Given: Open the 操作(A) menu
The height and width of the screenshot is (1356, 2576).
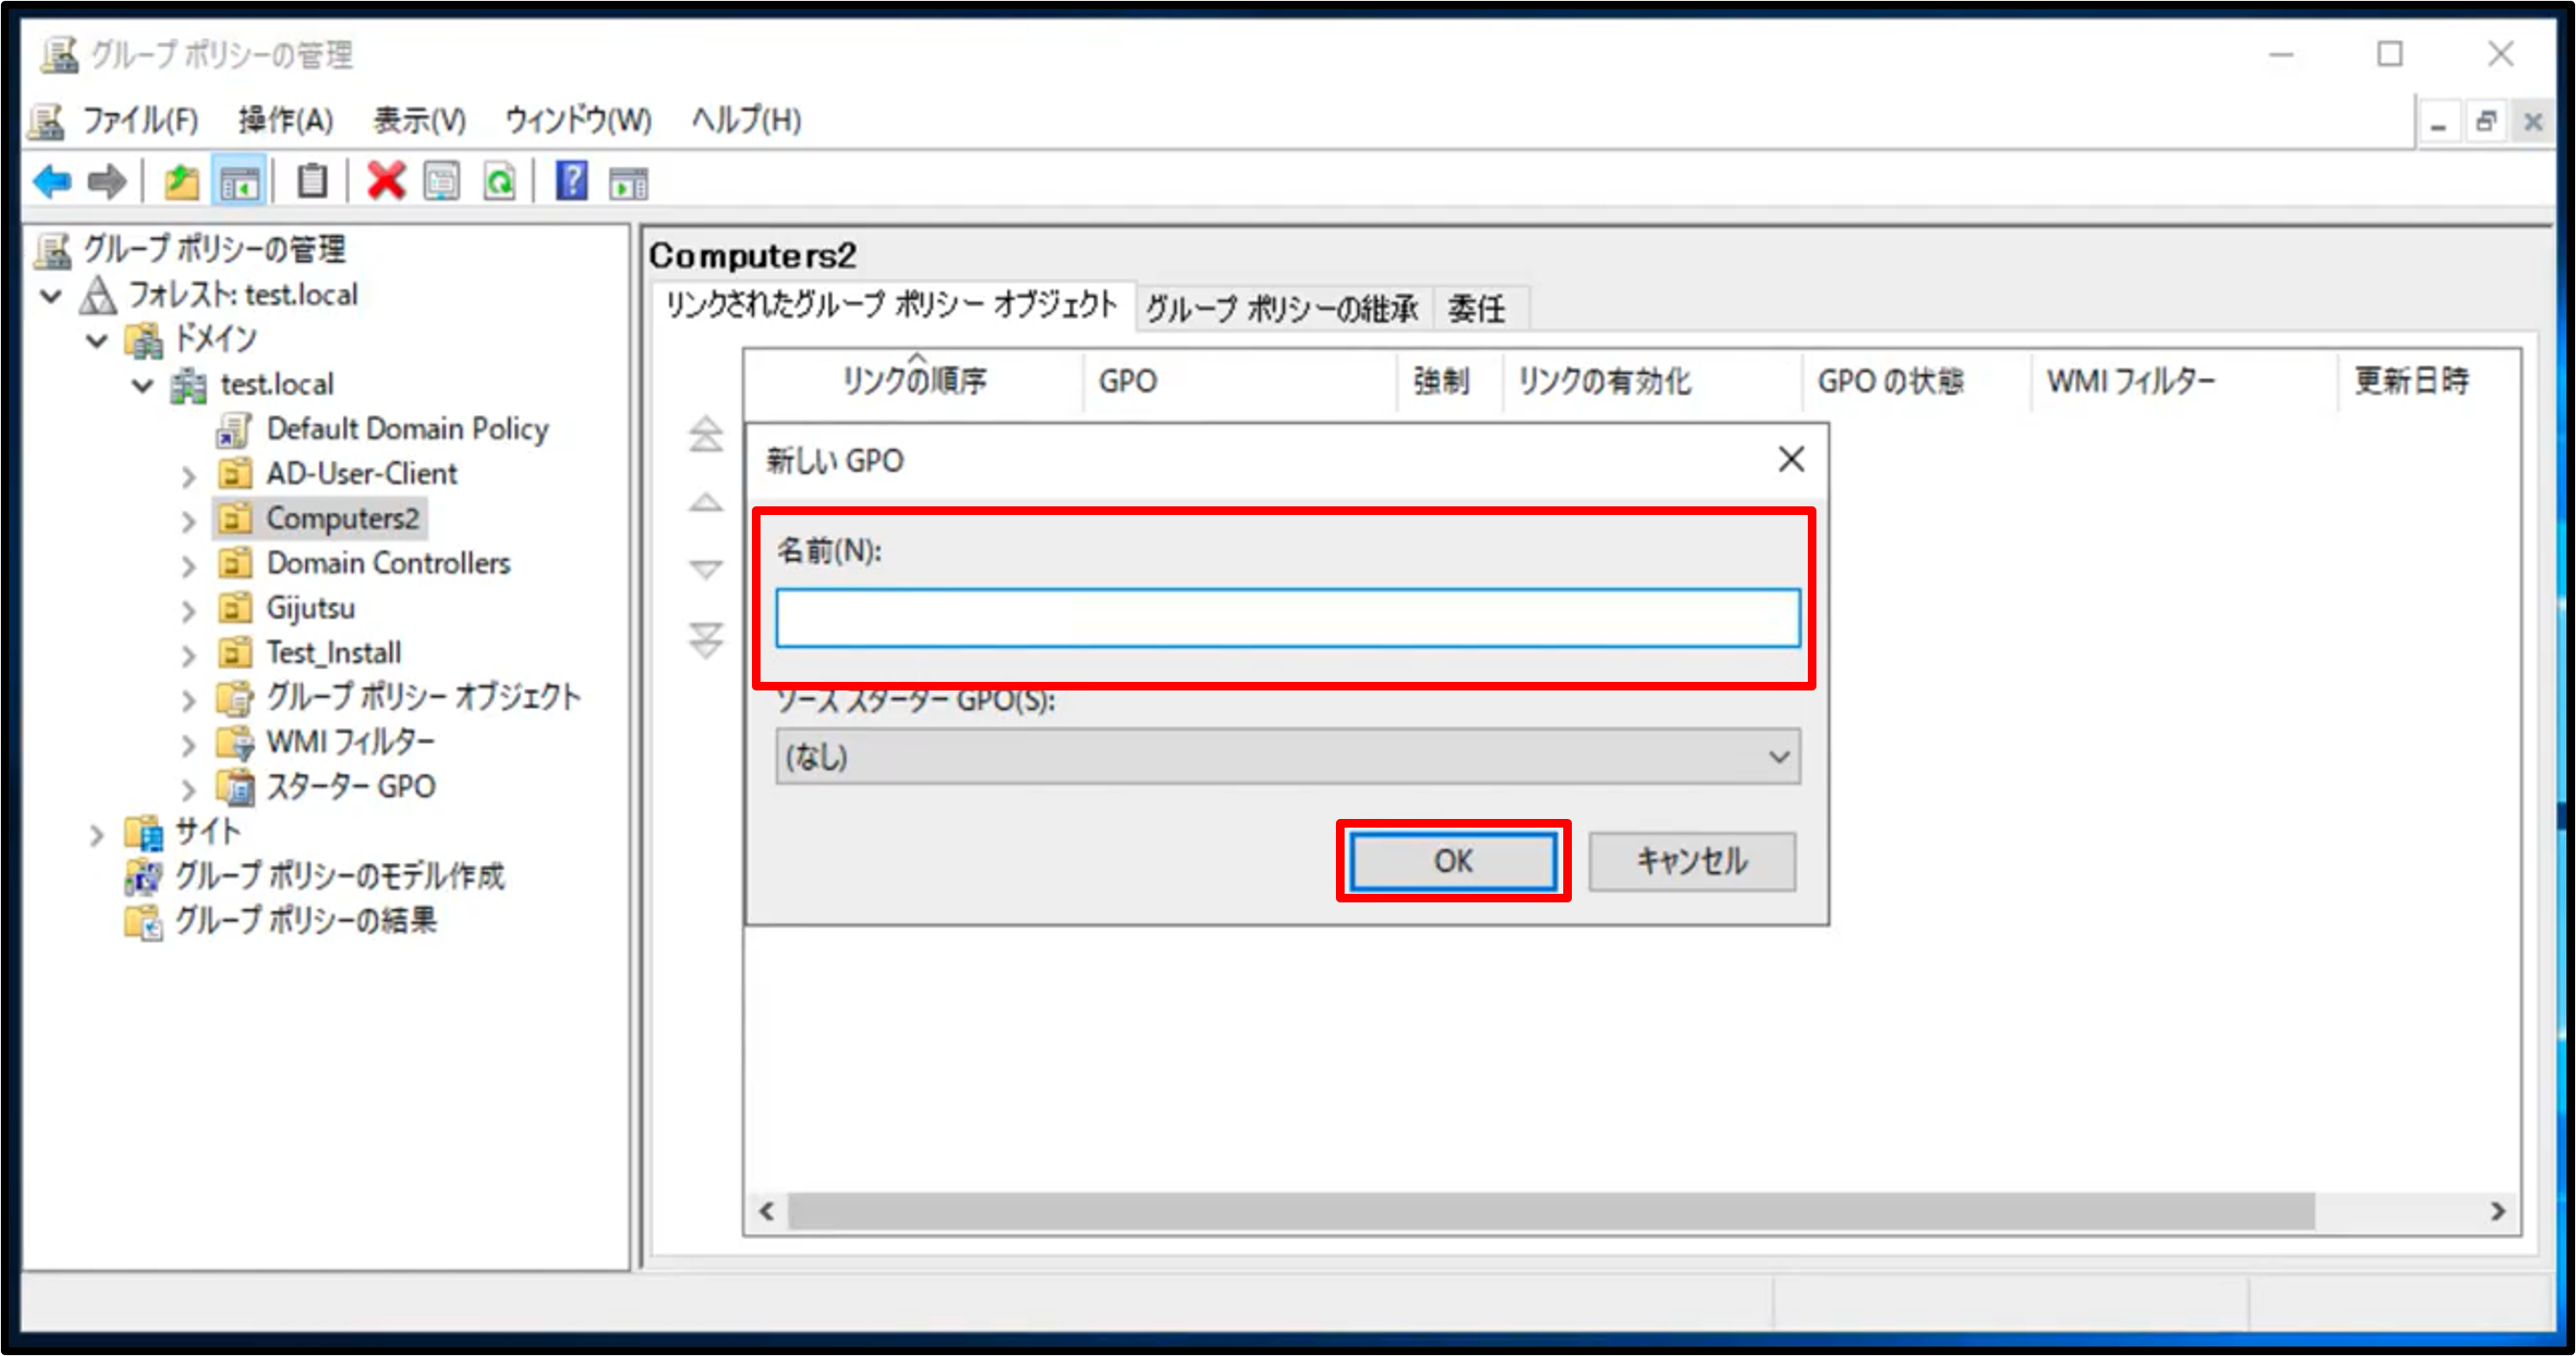Looking at the screenshot, I should pyautogui.click(x=286, y=121).
